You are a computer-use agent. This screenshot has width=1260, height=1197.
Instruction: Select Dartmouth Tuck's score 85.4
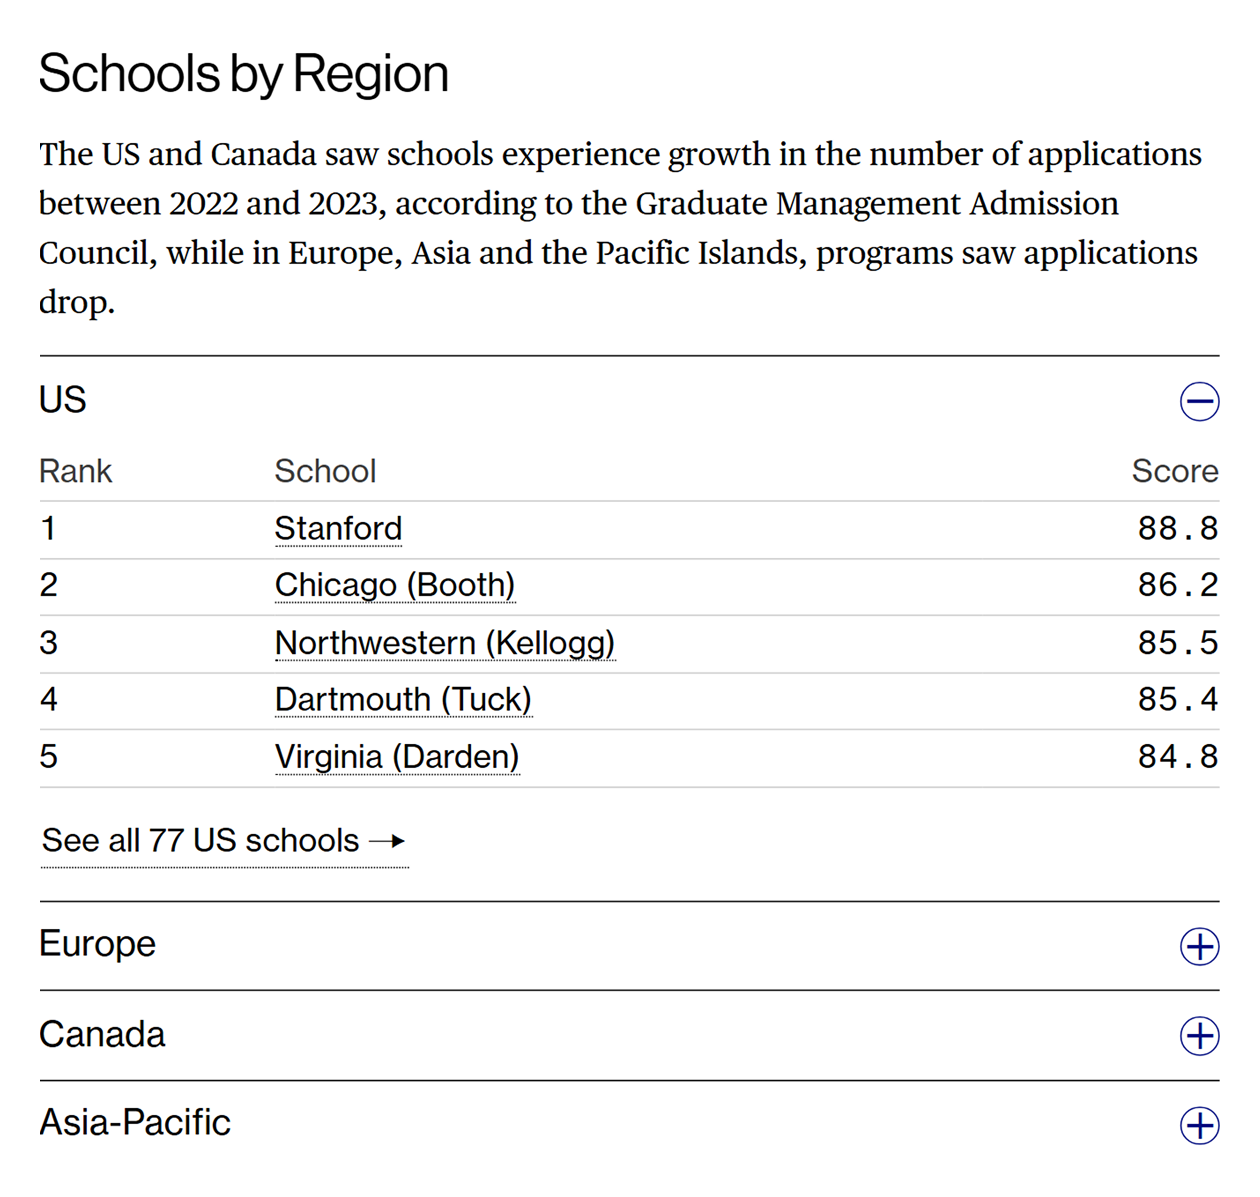[1178, 700]
